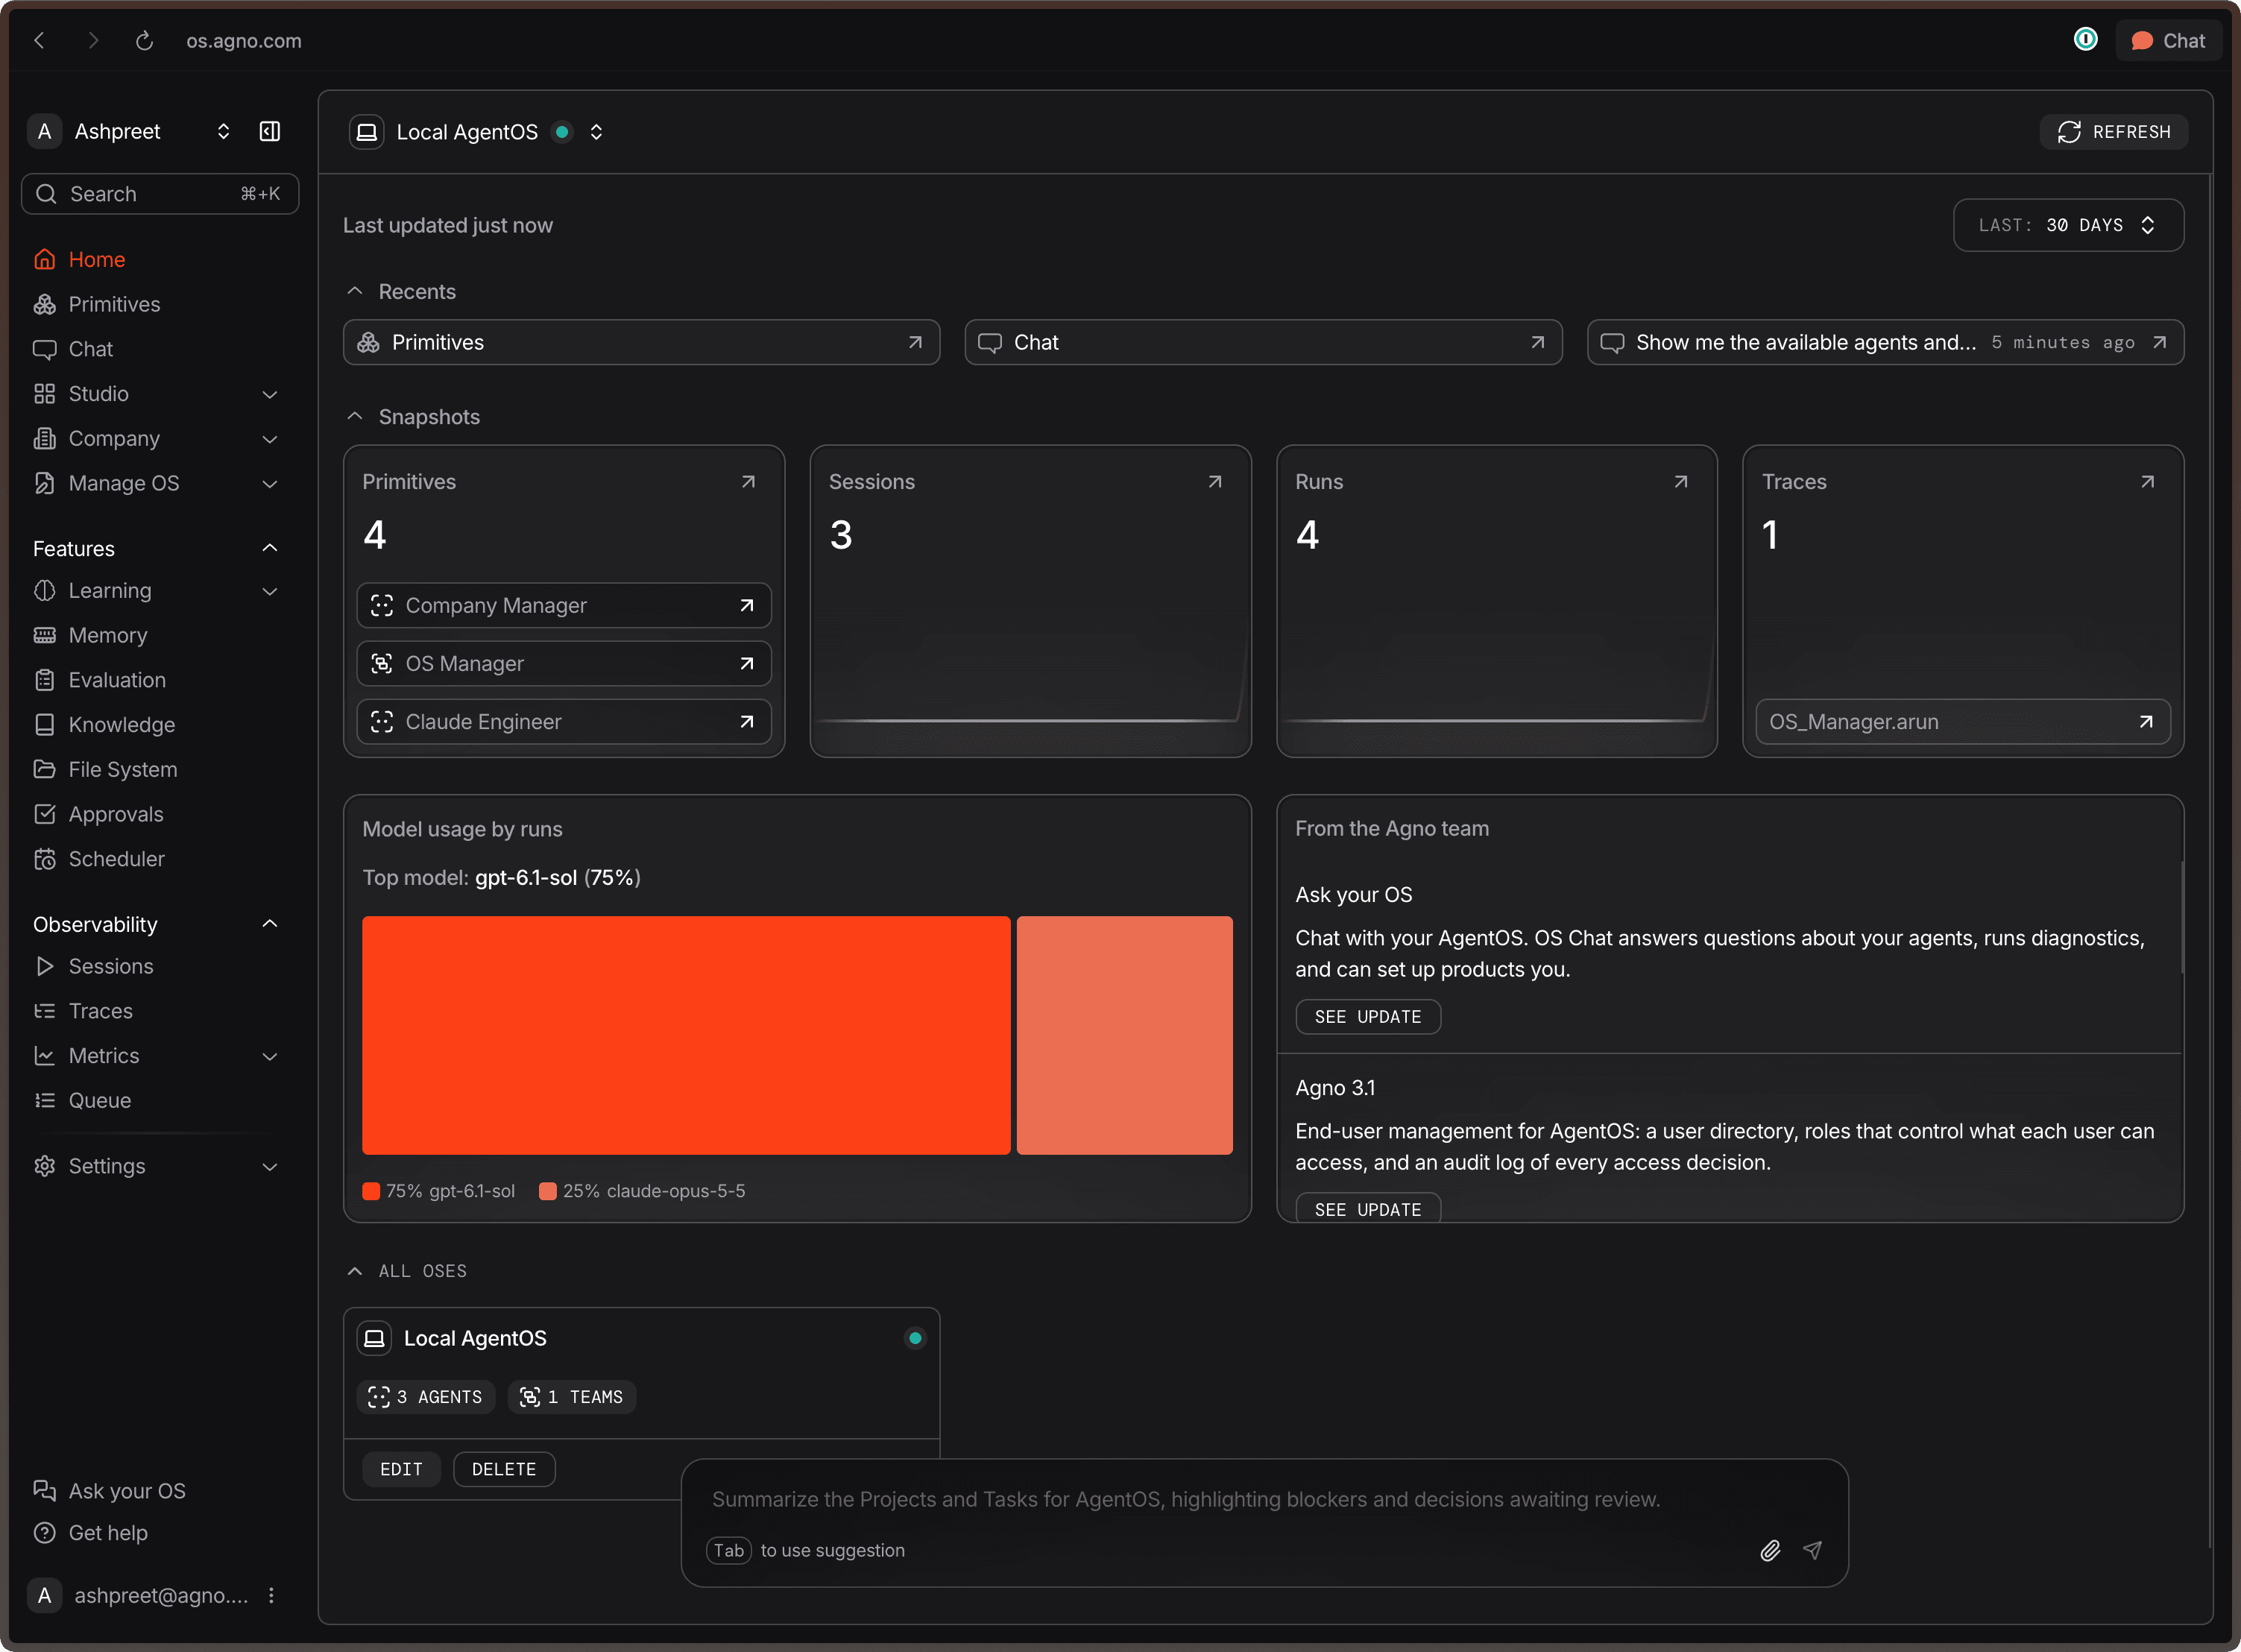The height and width of the screenshot is (1652, 2241).
Task: Open Chat button in browser top bar
Action: point(2168,41)
